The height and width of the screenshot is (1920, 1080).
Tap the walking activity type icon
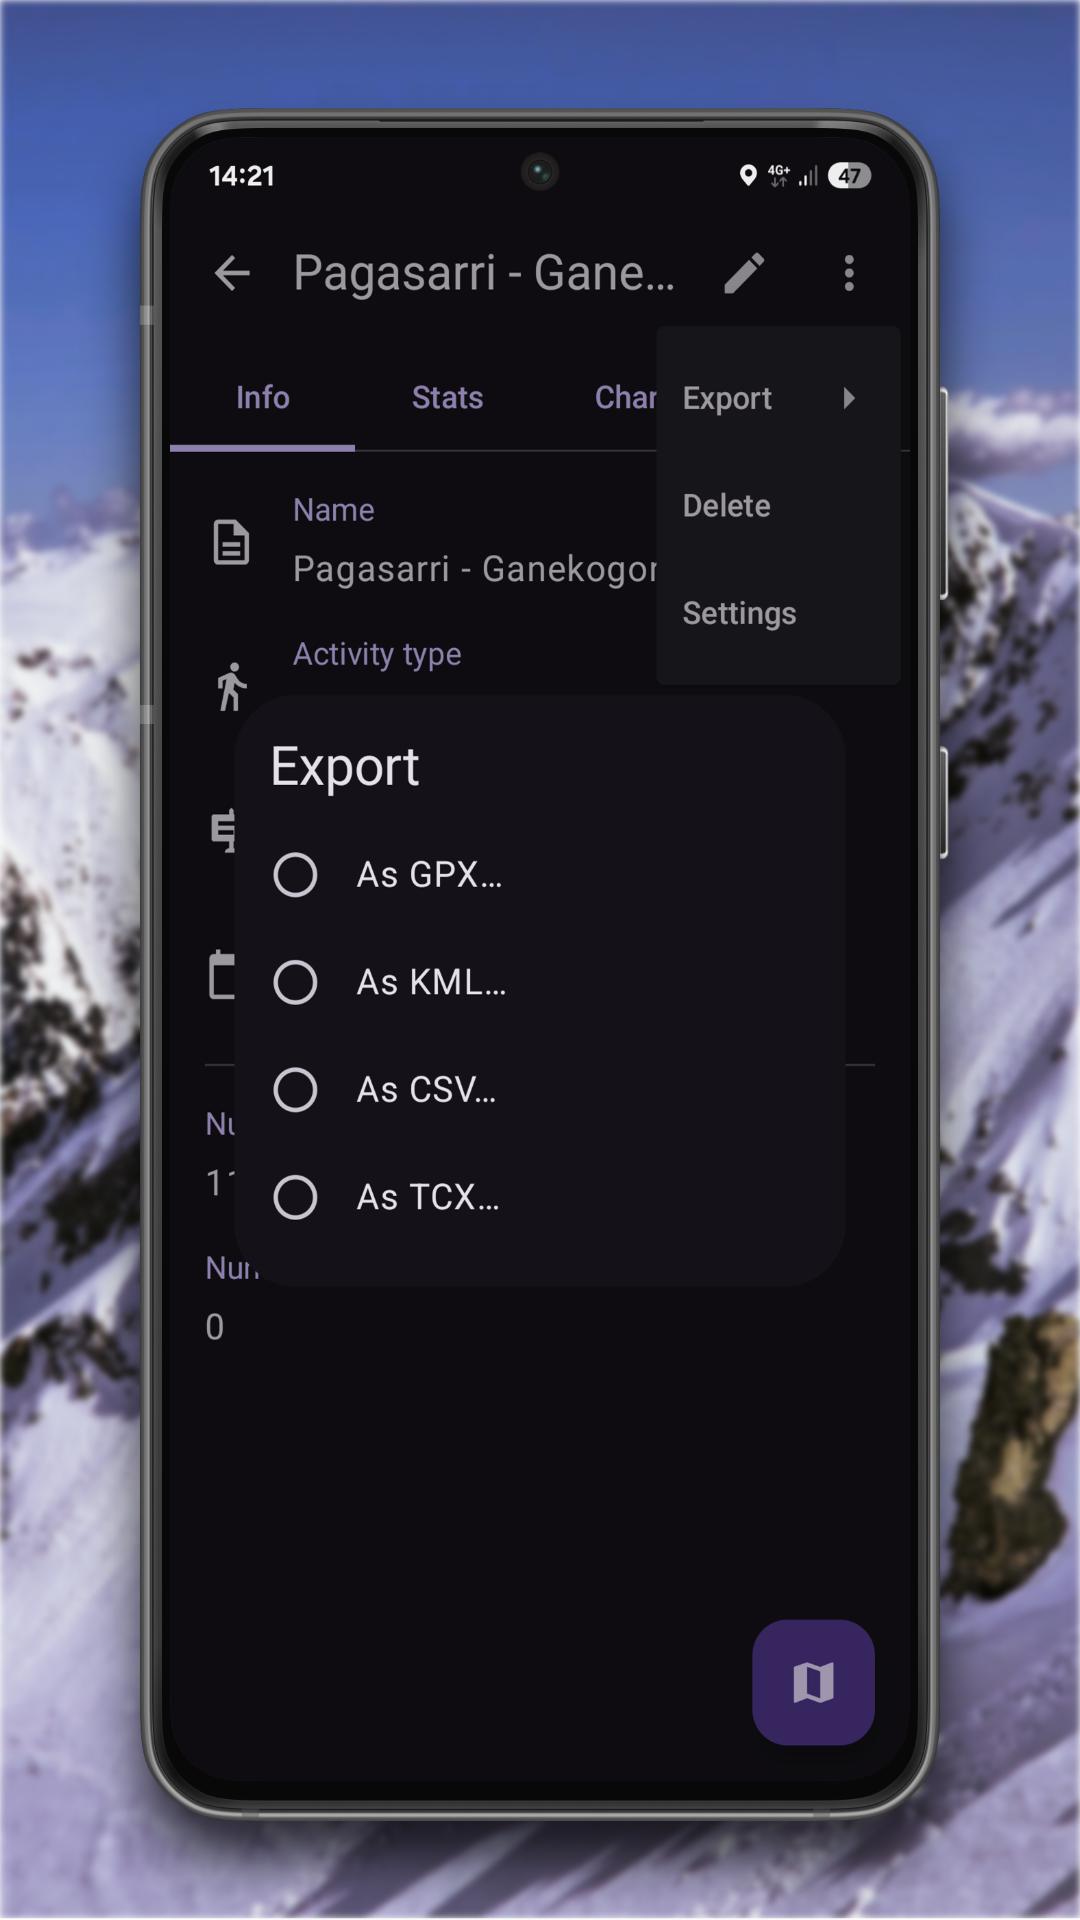click(x=231, y=686)
